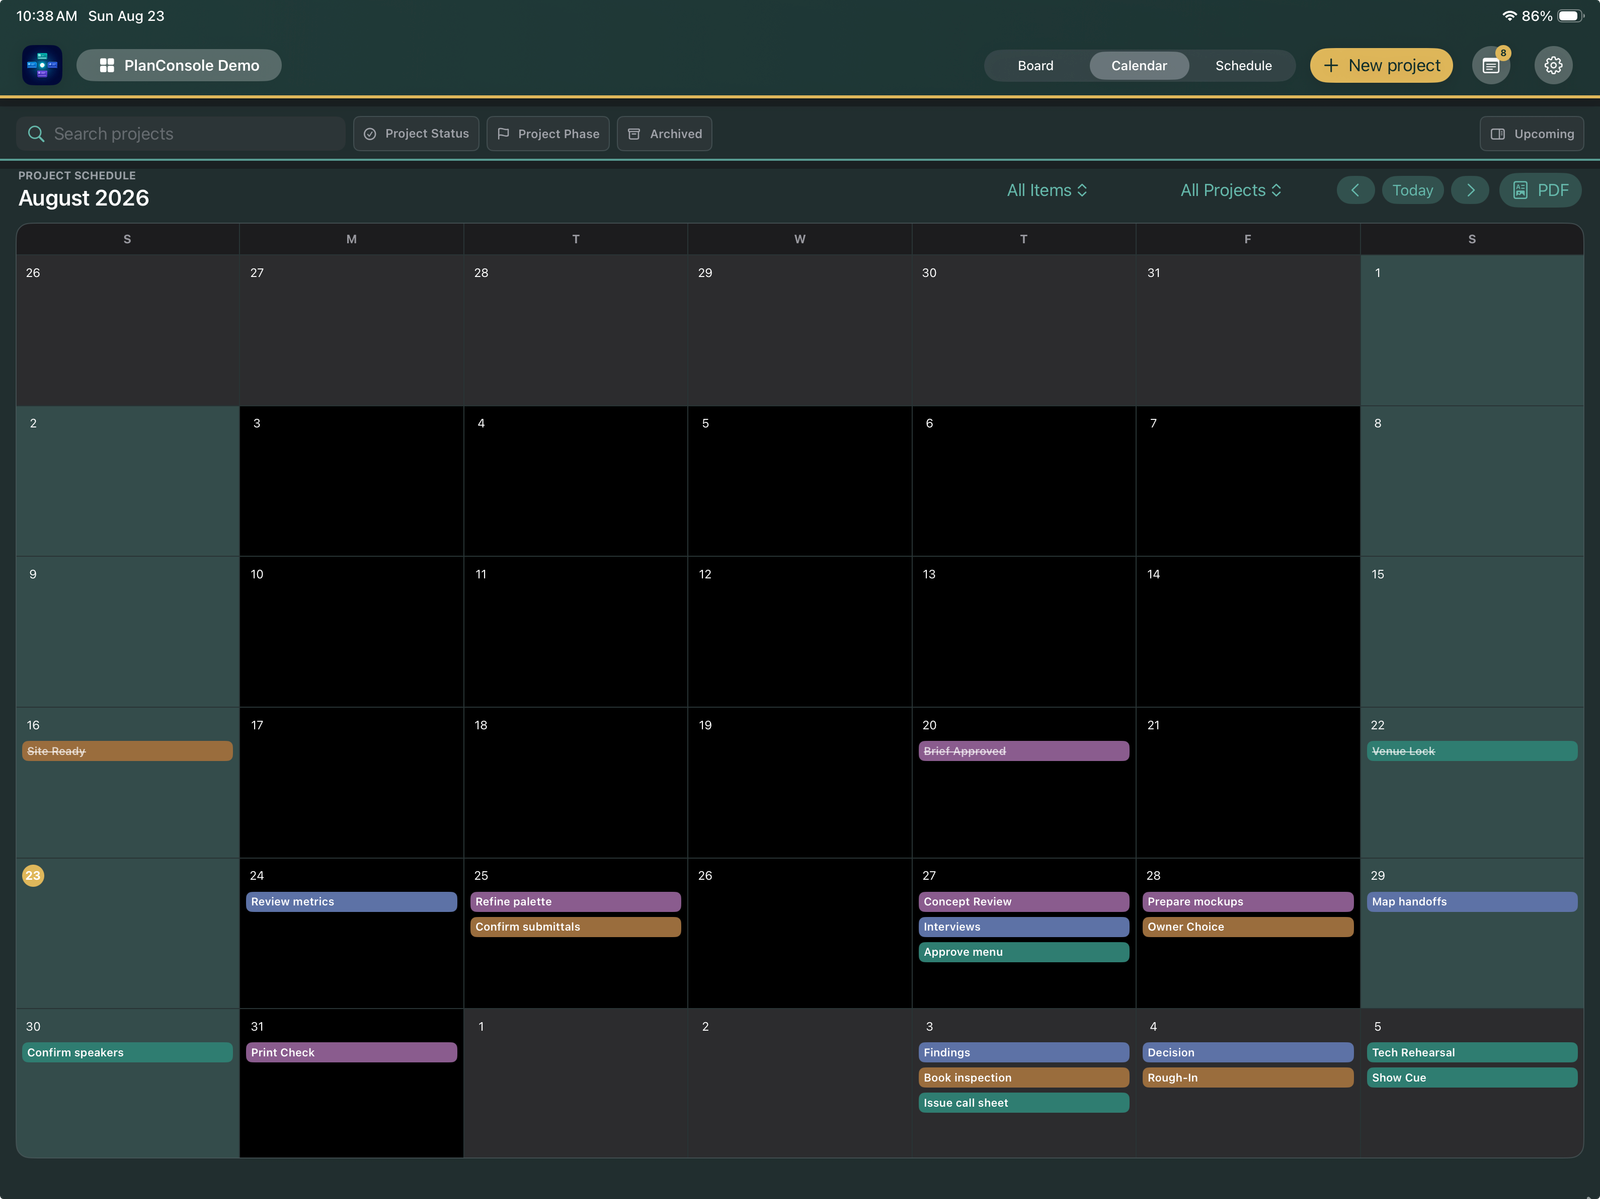The image size is (1600, 1199).
Task: Open the settings gear
Action: coord(1553,65)
